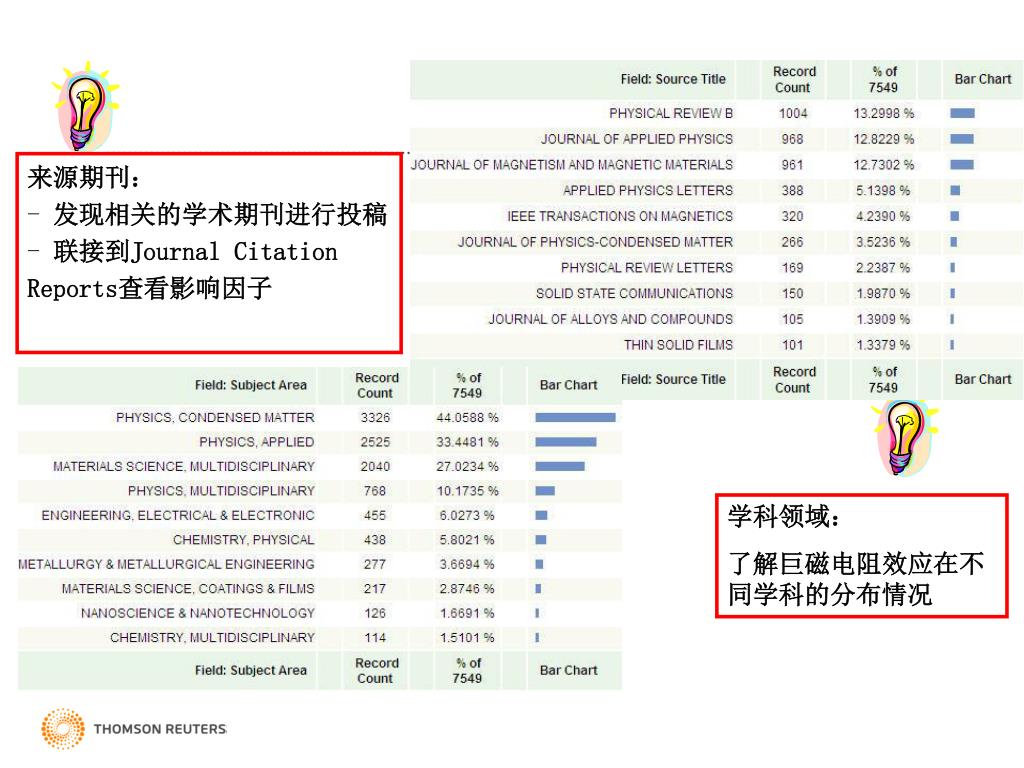
Task: Click JOURNAL OF ALLOYS AND COMPOUNDS
Action: (x=610, y=319)
